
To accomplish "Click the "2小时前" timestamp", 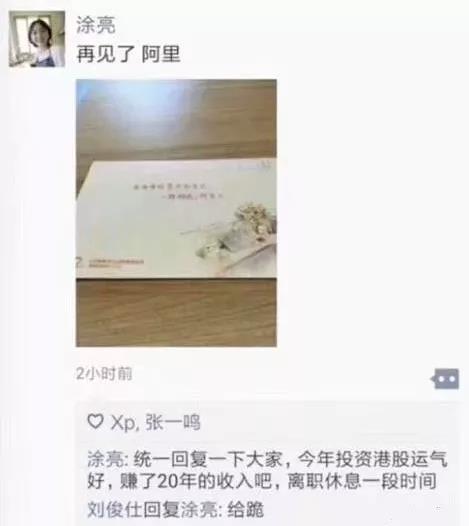I will coord(104,373).
